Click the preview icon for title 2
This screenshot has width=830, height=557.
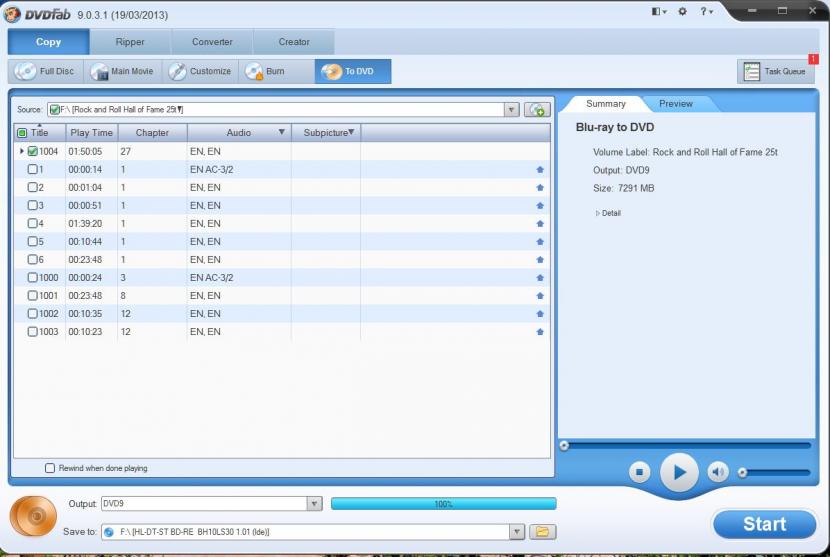540,187
